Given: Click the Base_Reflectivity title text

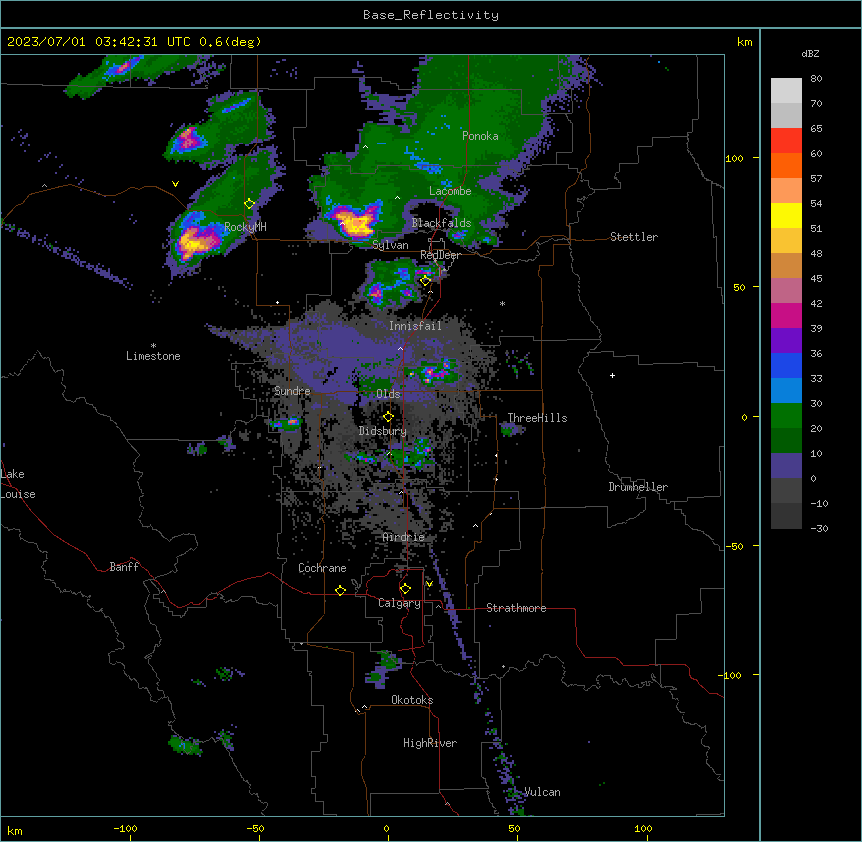Looking at the screenshot, I should coord(431,15).
